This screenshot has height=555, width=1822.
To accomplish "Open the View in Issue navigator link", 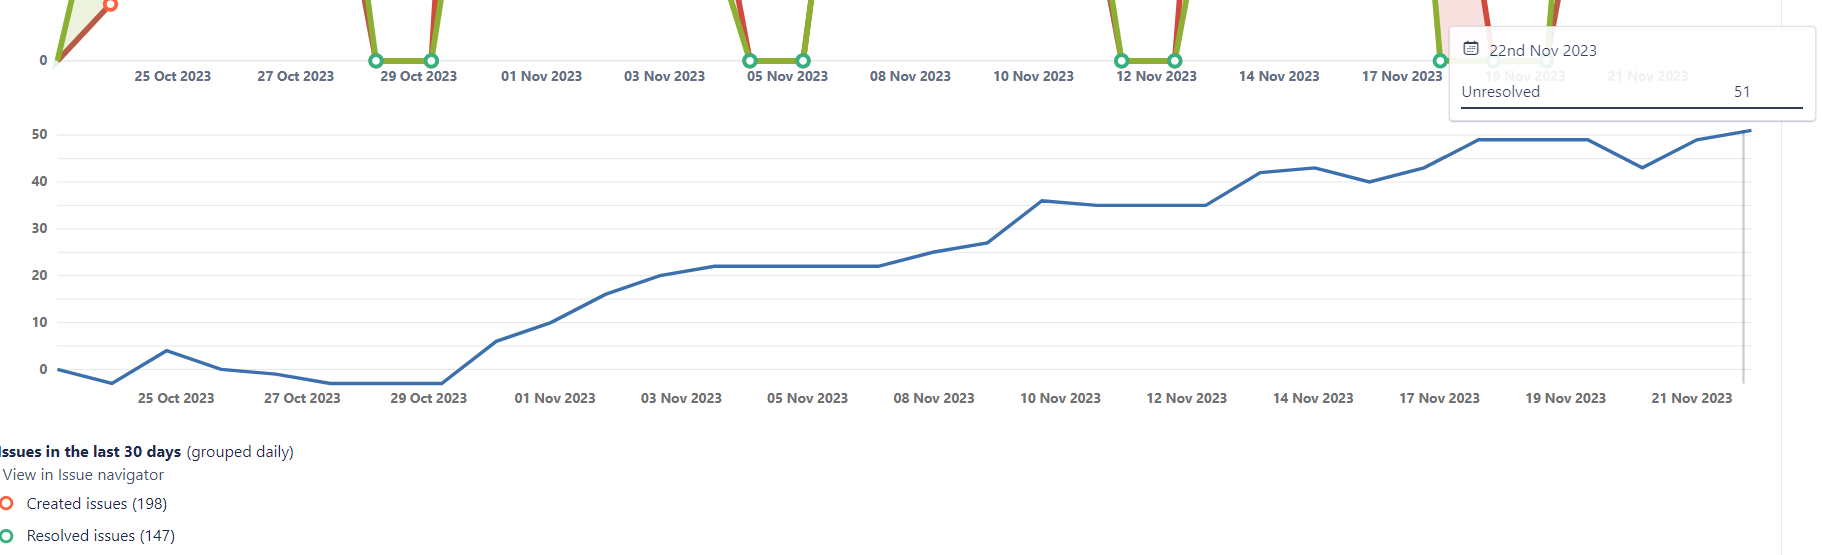I will point(83,475).
